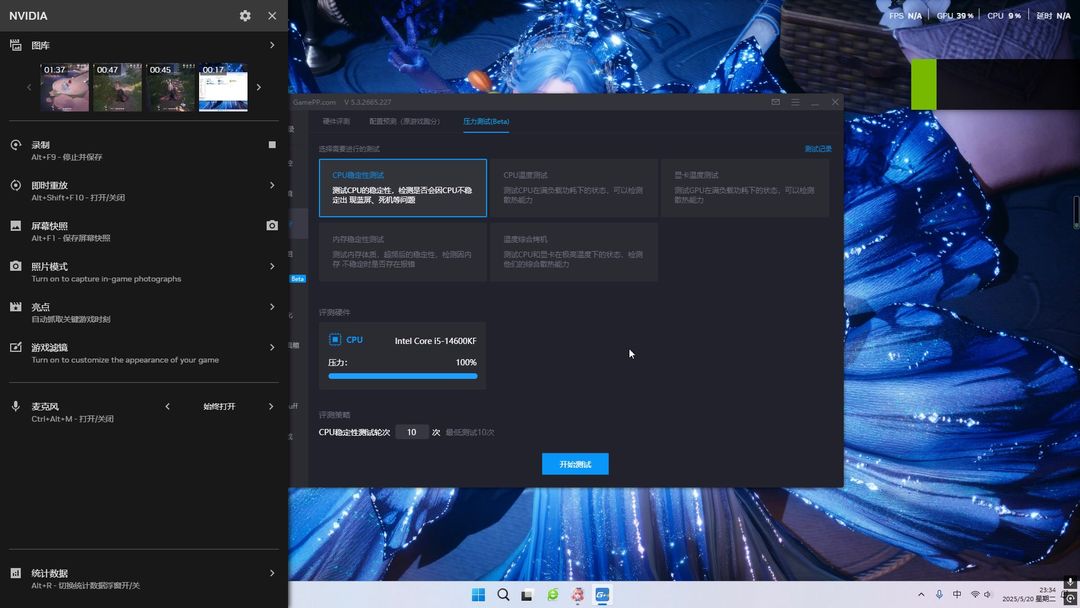
Task: Expand the 亮点 highlights entry
Action: (x=272, y=307)
